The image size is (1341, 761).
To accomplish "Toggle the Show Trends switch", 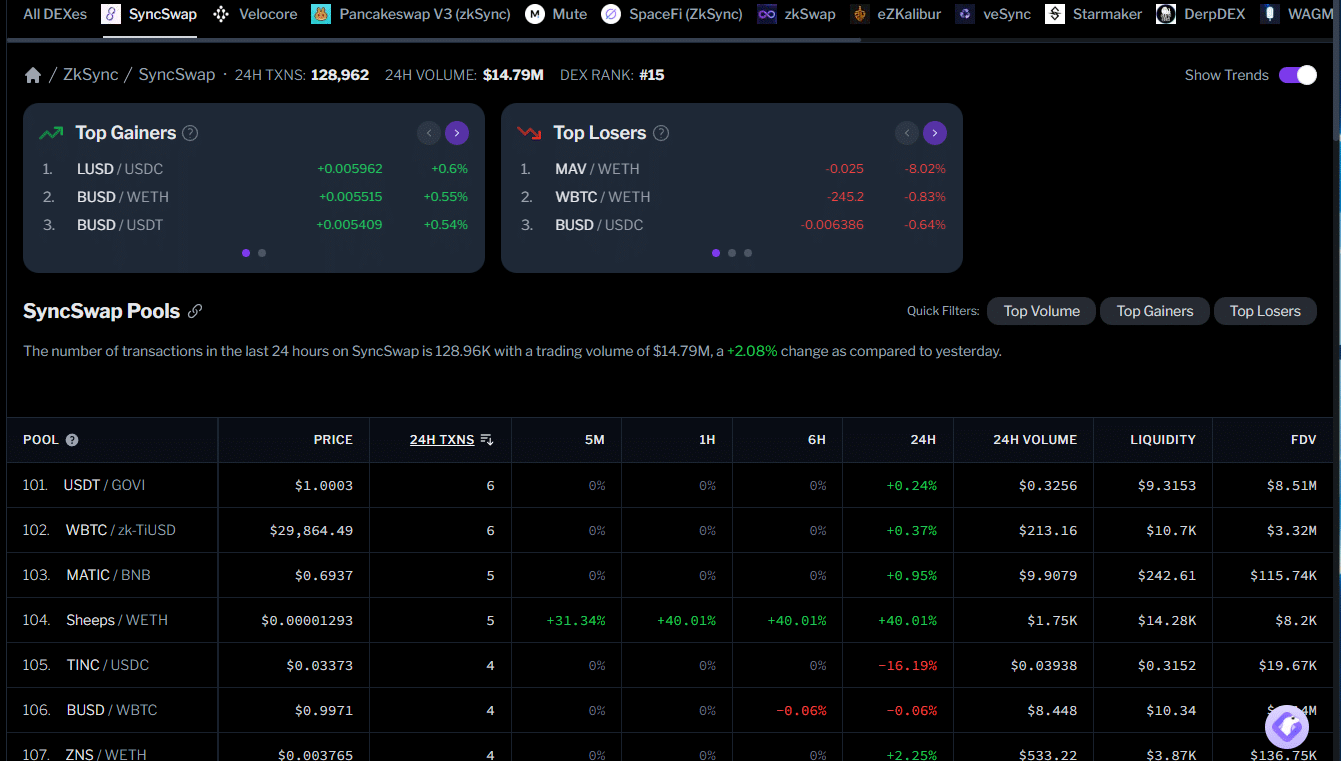I will click(x=1298, y=75).
